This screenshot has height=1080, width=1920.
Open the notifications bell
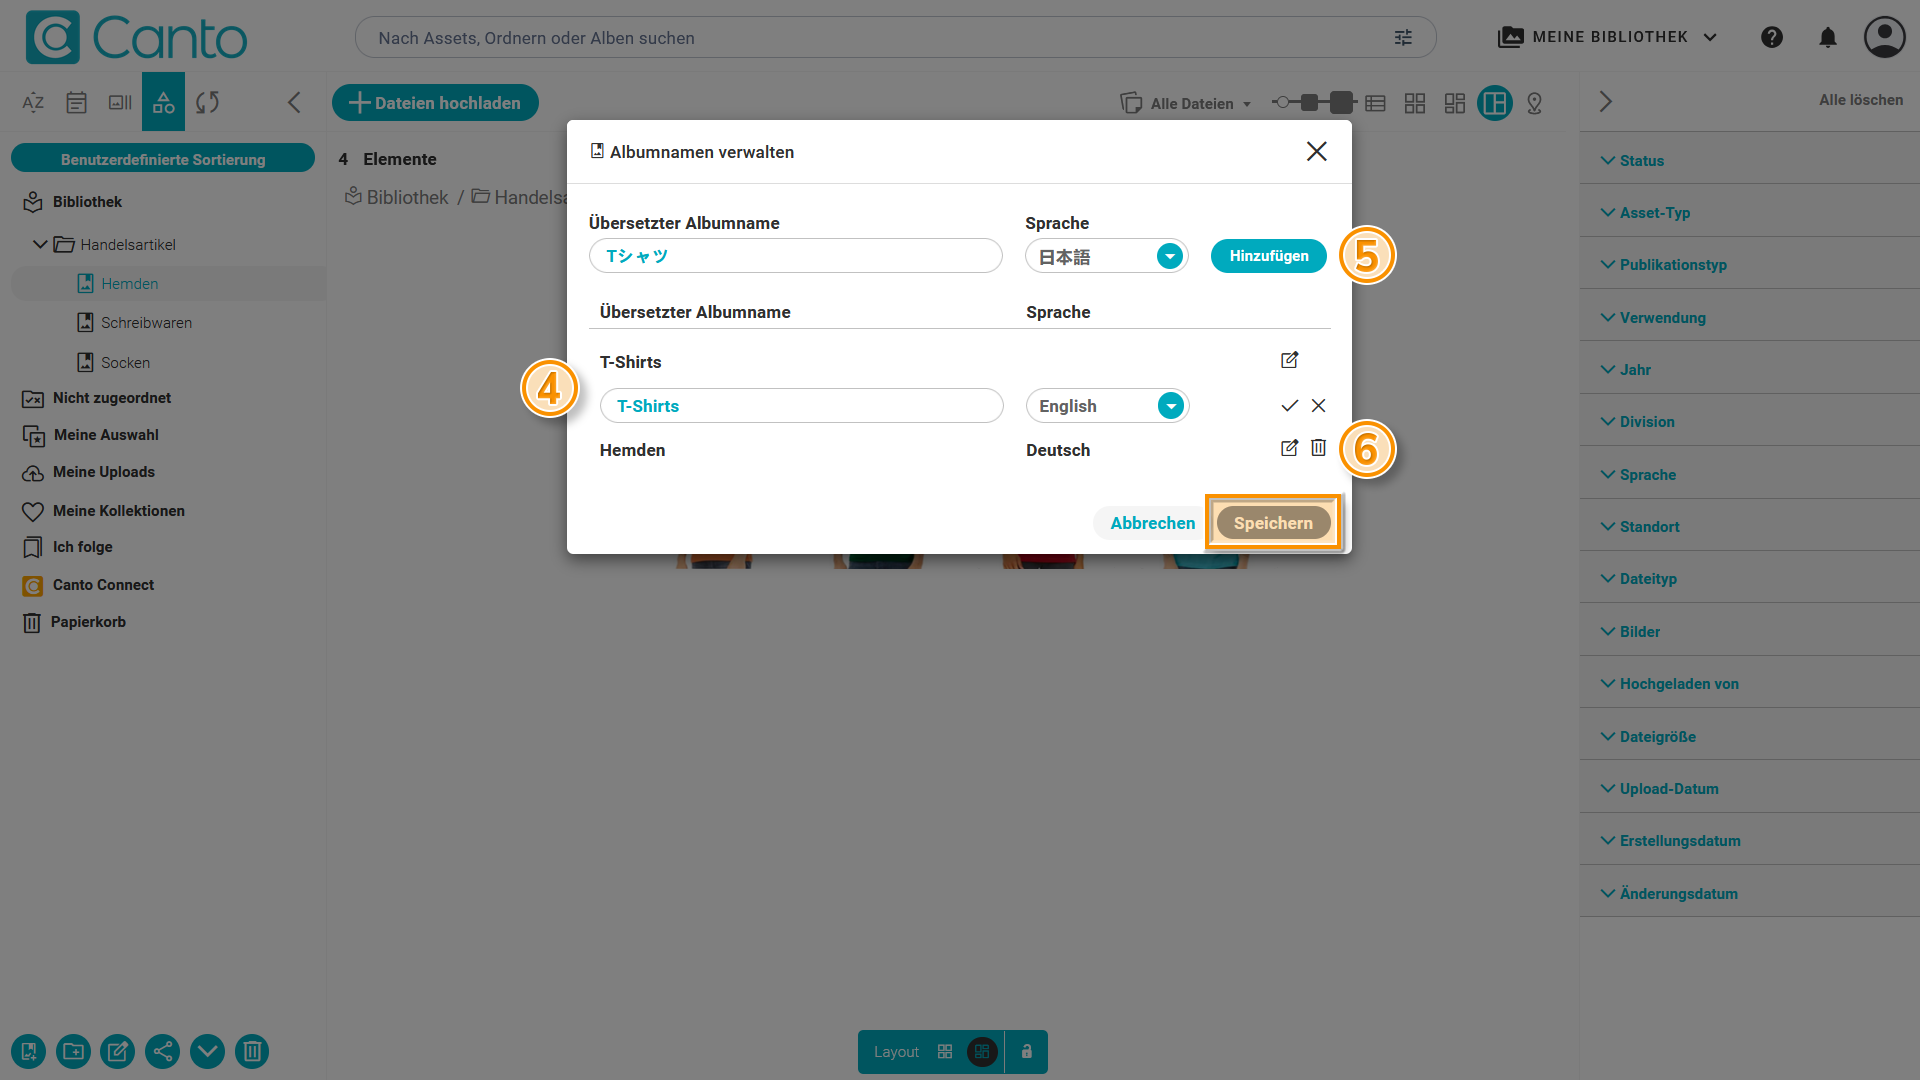pyautogui.click(x=1827, y=37)
